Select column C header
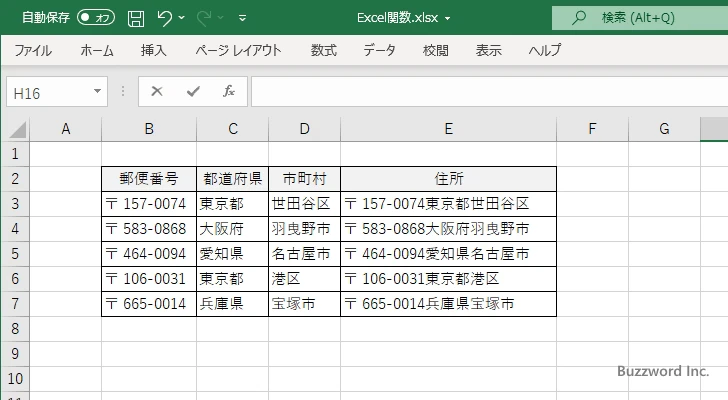 click(233, 129)
